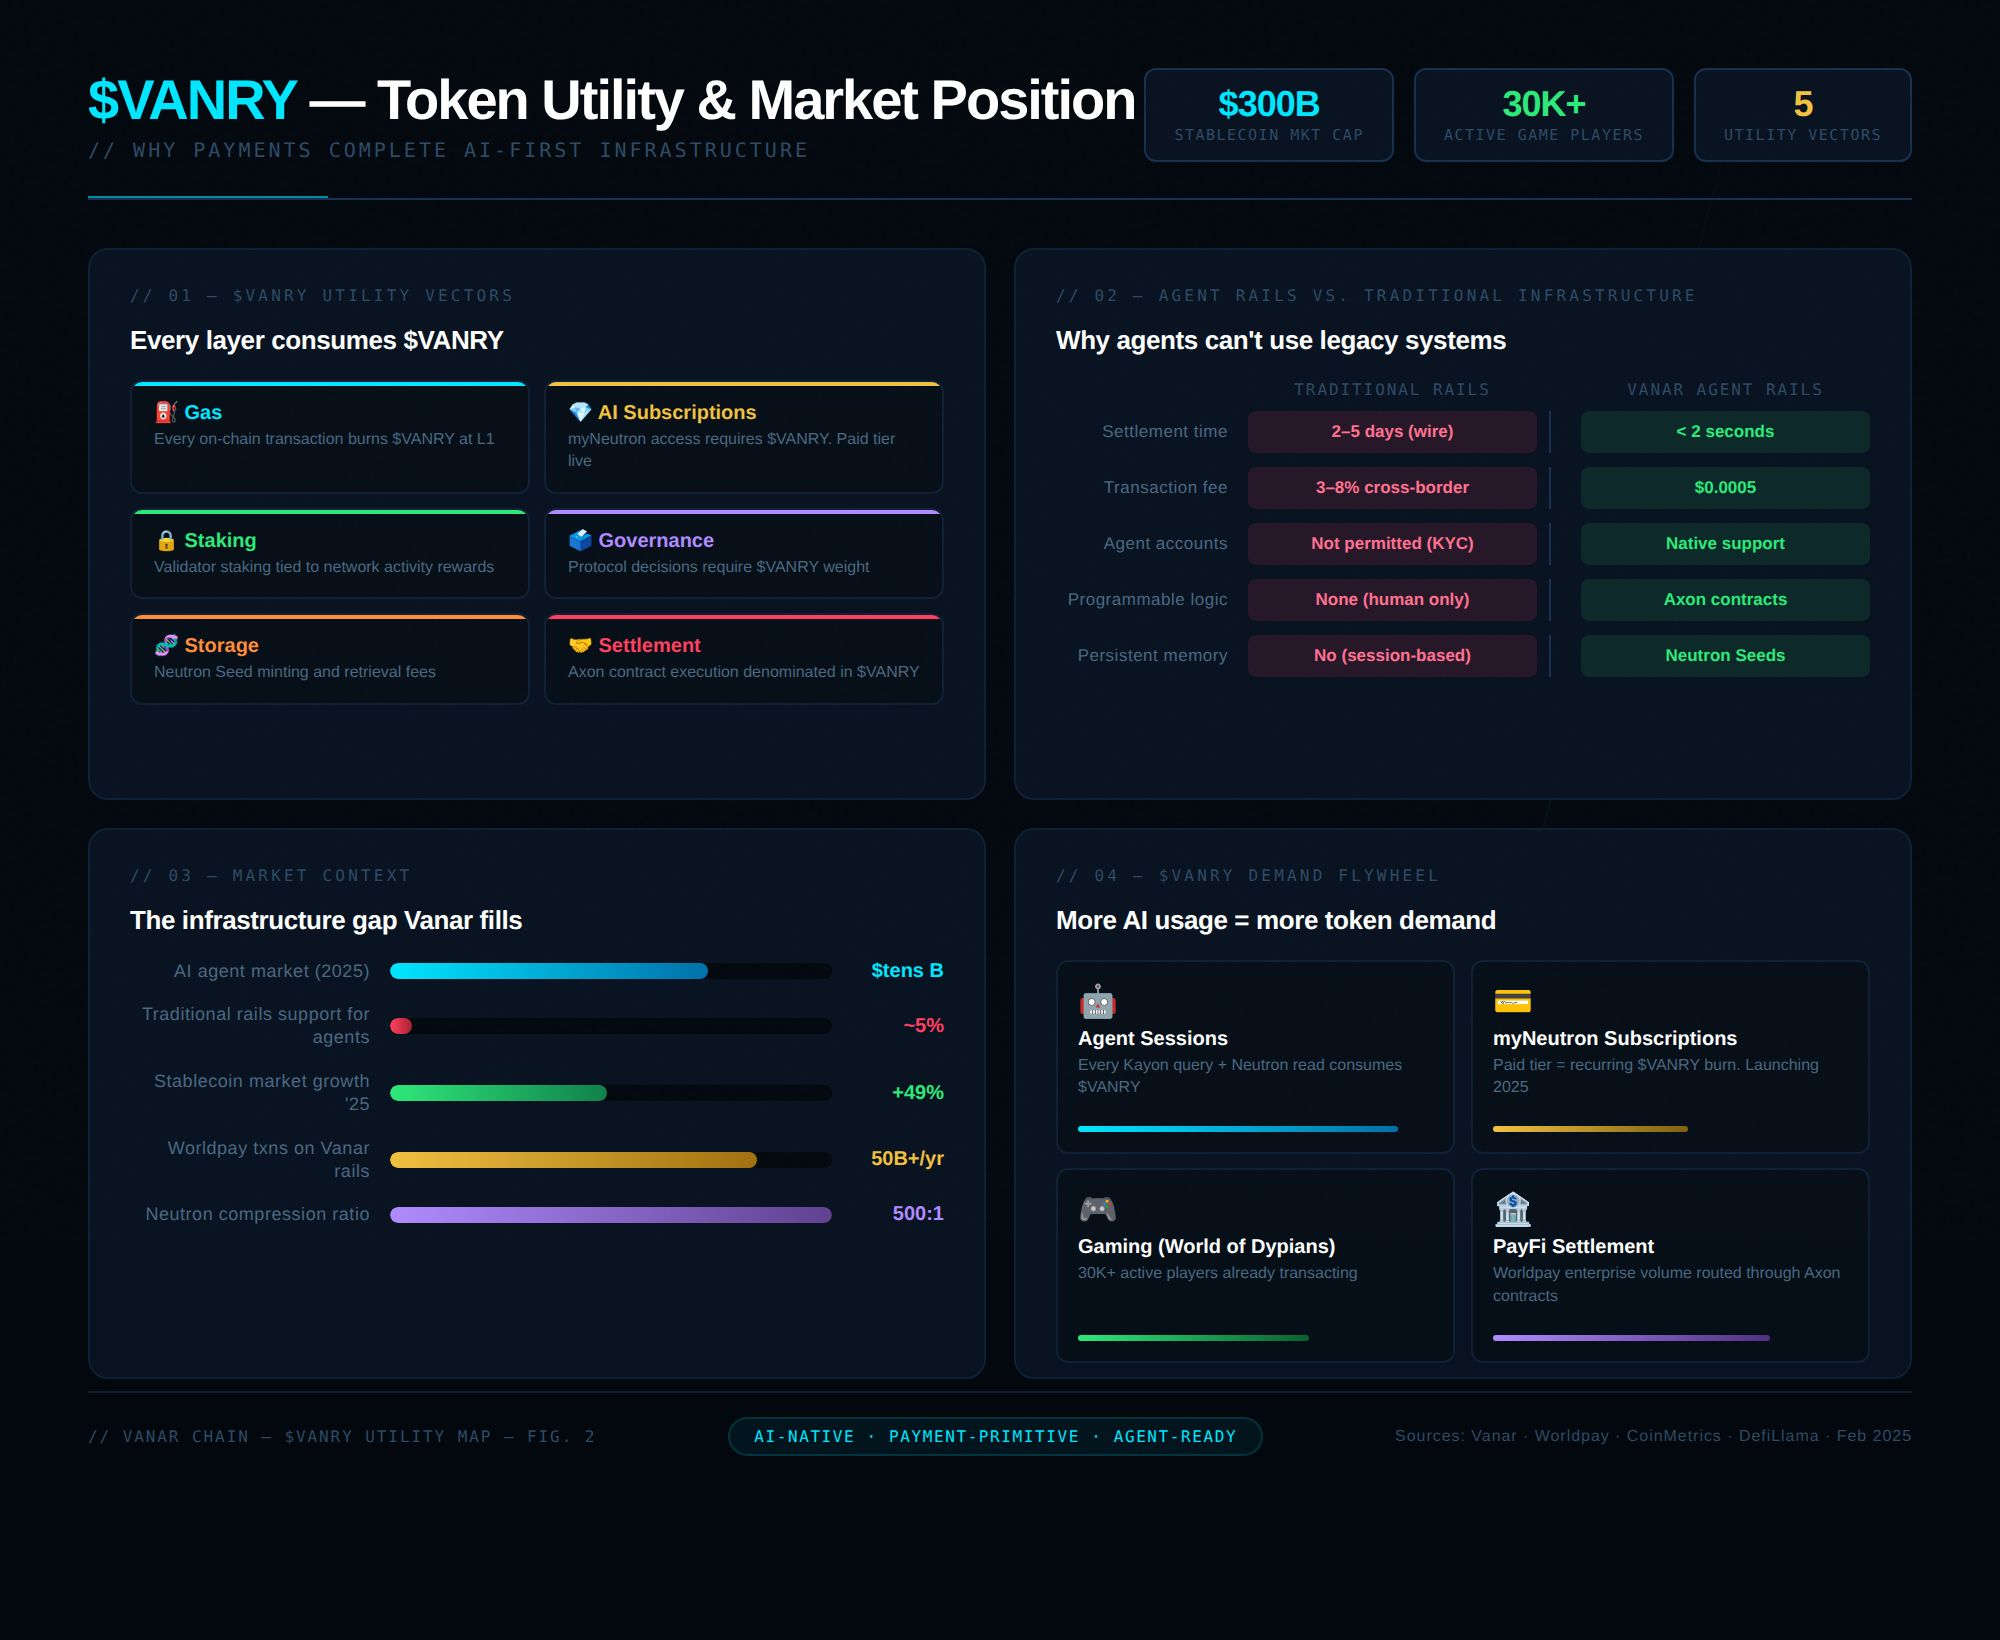Click the Sources citation text in footer
This screenshot has height=1640, width=2000.
pos(1652,1435)
